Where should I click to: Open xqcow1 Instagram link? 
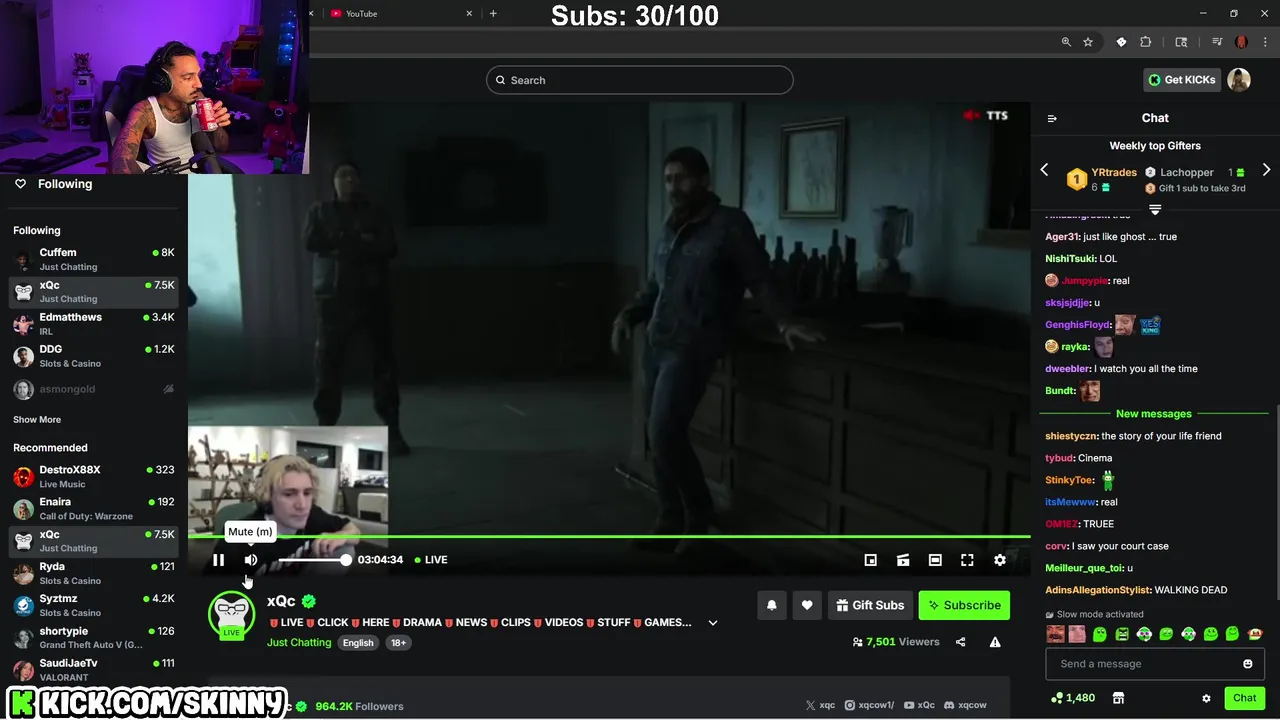pos(870,706)
